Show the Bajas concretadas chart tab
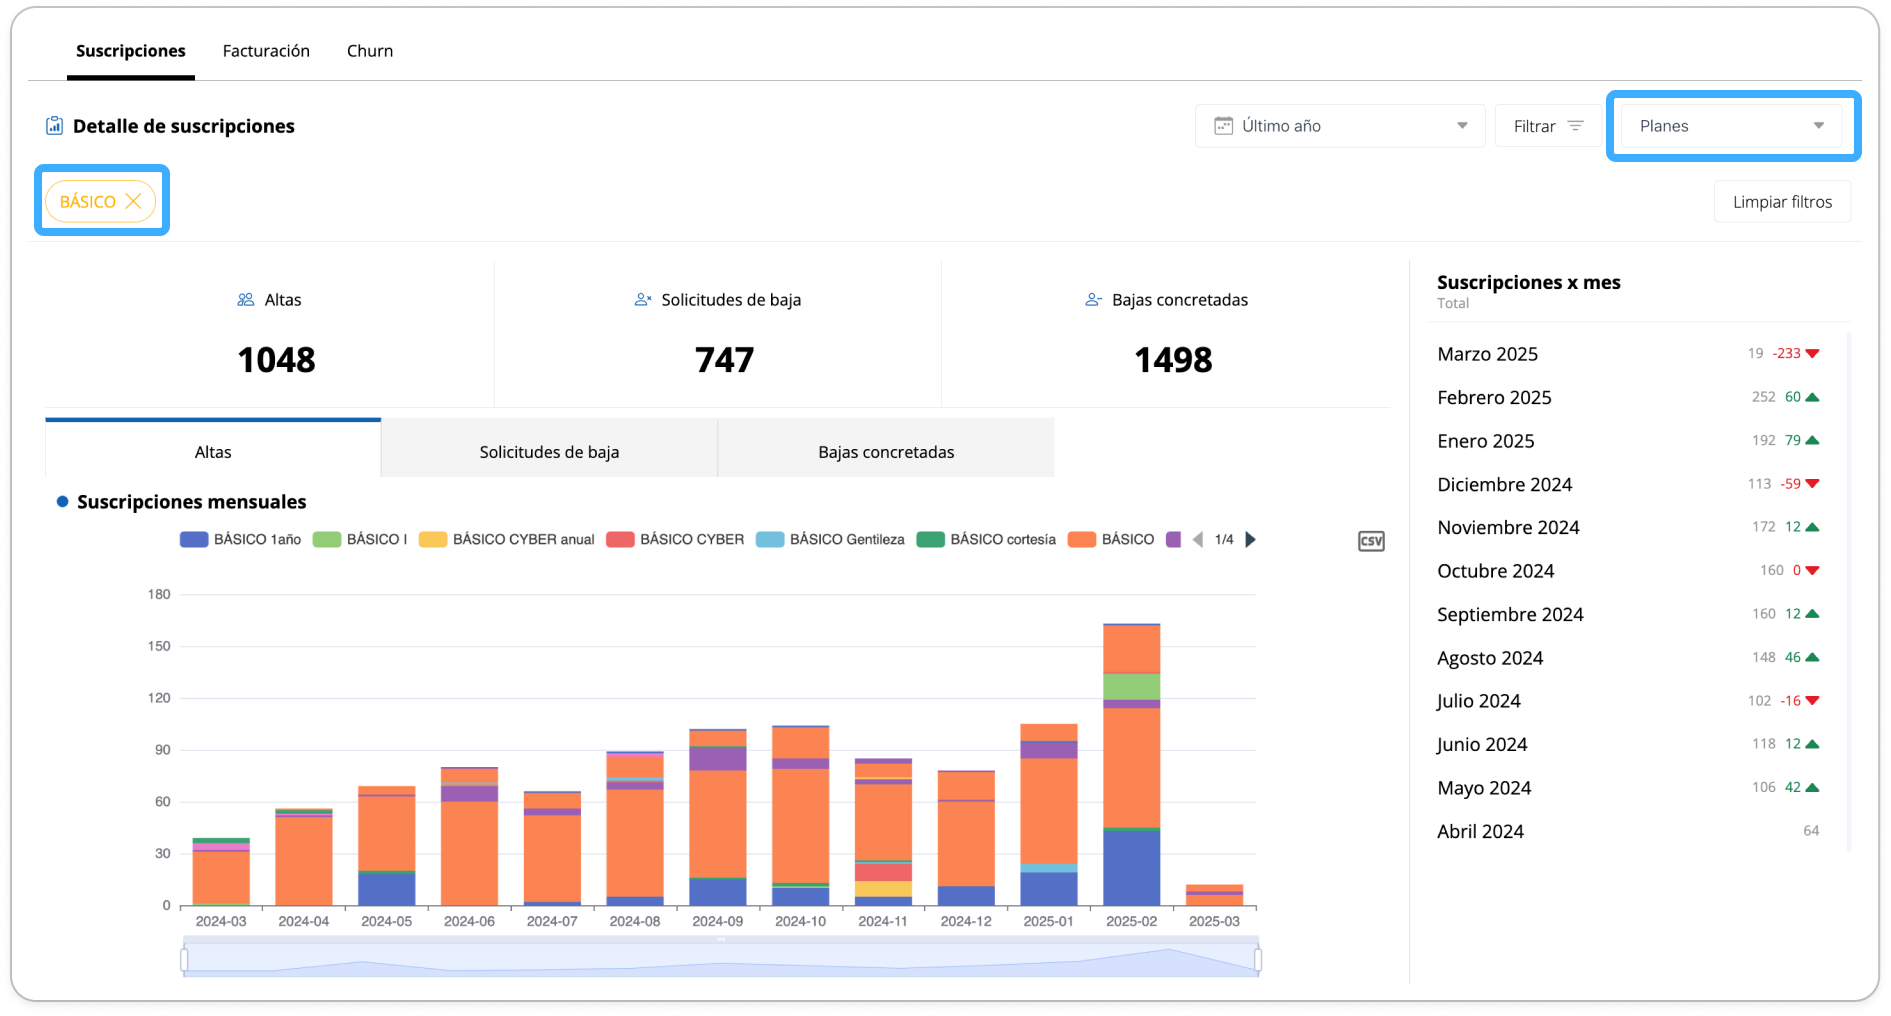This screenshot has height=1016, width=1891. coord(886,448)
